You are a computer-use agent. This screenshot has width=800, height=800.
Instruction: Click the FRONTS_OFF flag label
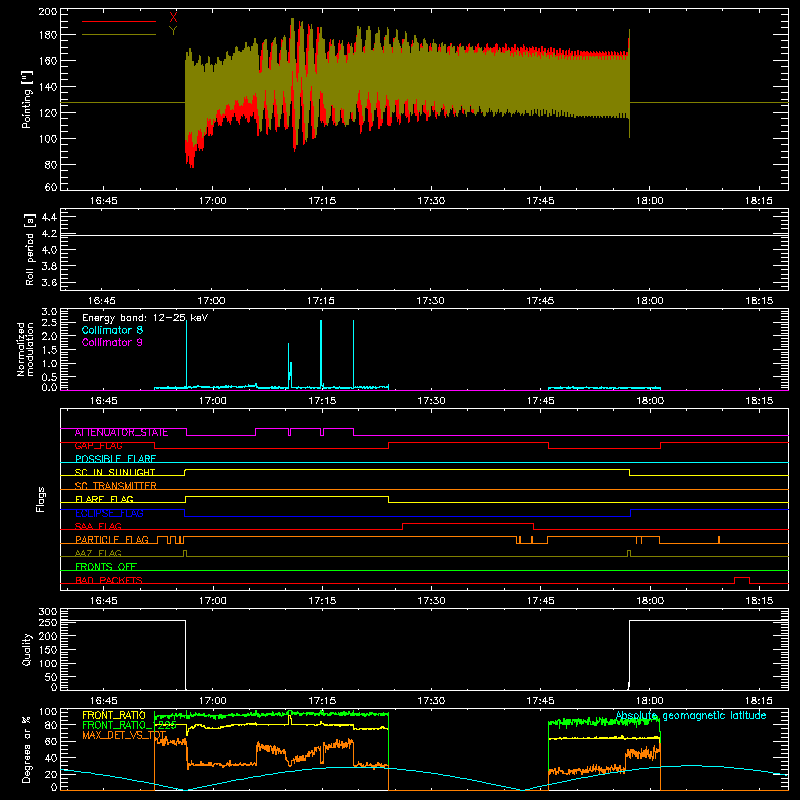pyautogui.click(x=106, y=567)
